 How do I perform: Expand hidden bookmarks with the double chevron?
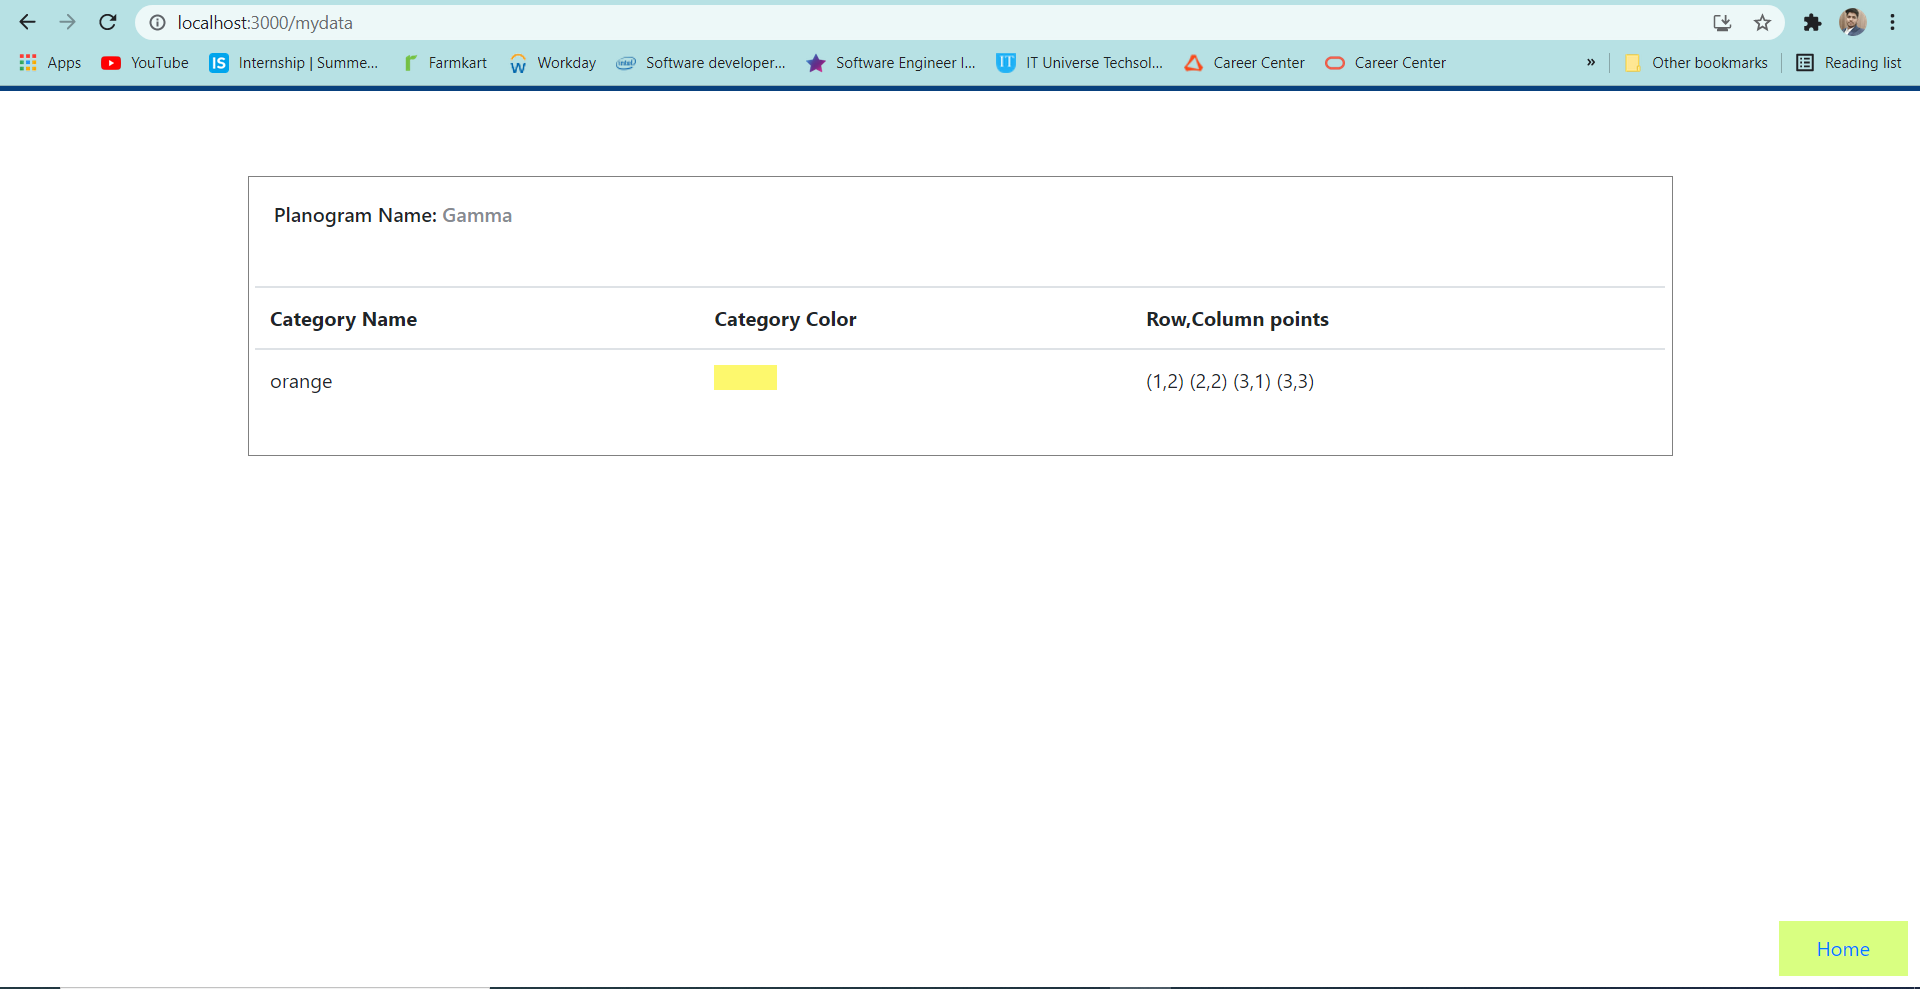click(x=1590, y=63)
